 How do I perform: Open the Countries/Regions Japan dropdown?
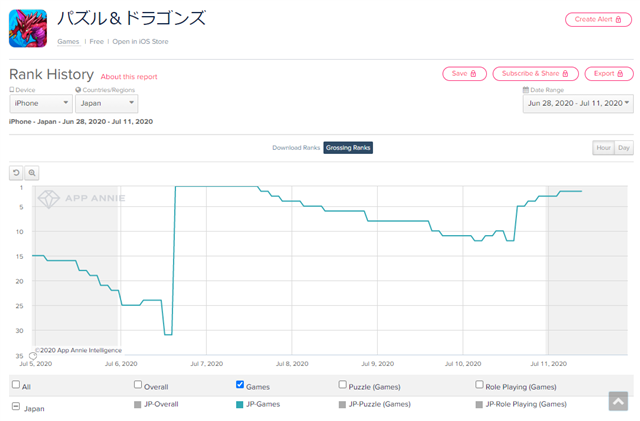107,103
